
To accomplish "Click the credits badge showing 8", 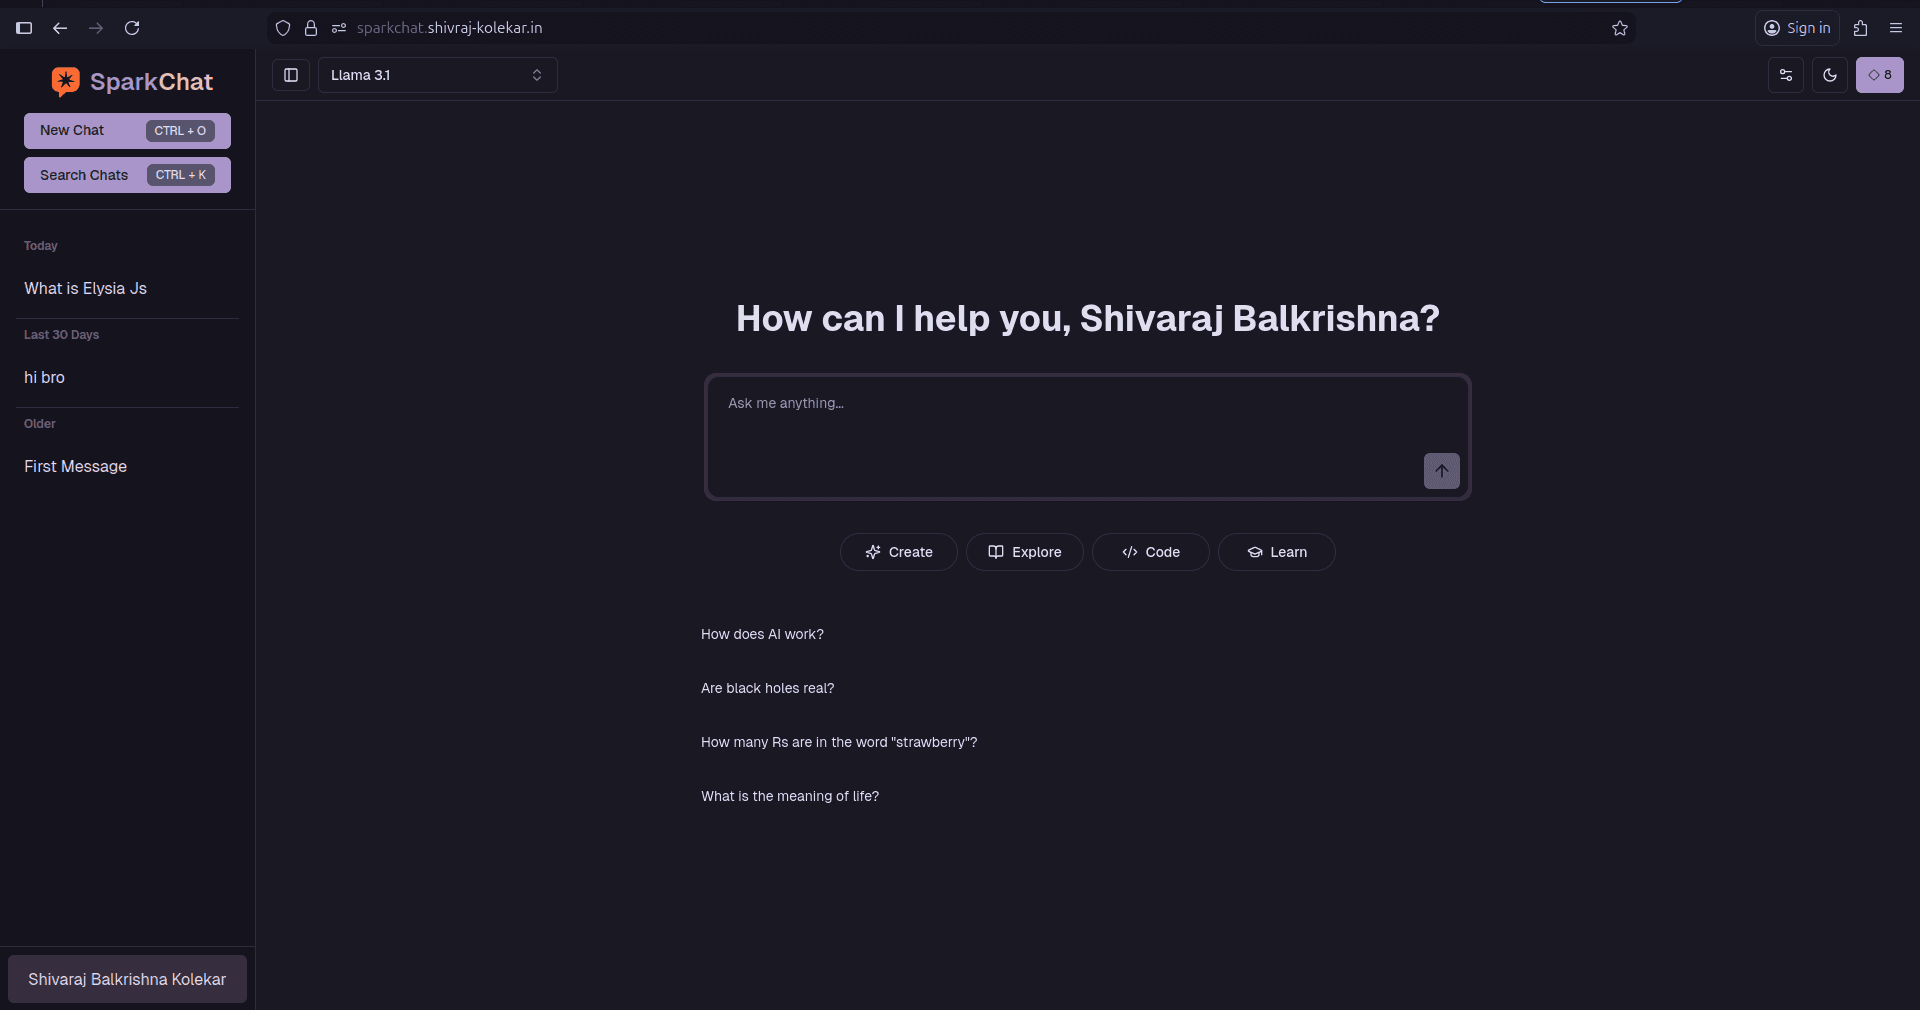I will tap(1879, 75).
